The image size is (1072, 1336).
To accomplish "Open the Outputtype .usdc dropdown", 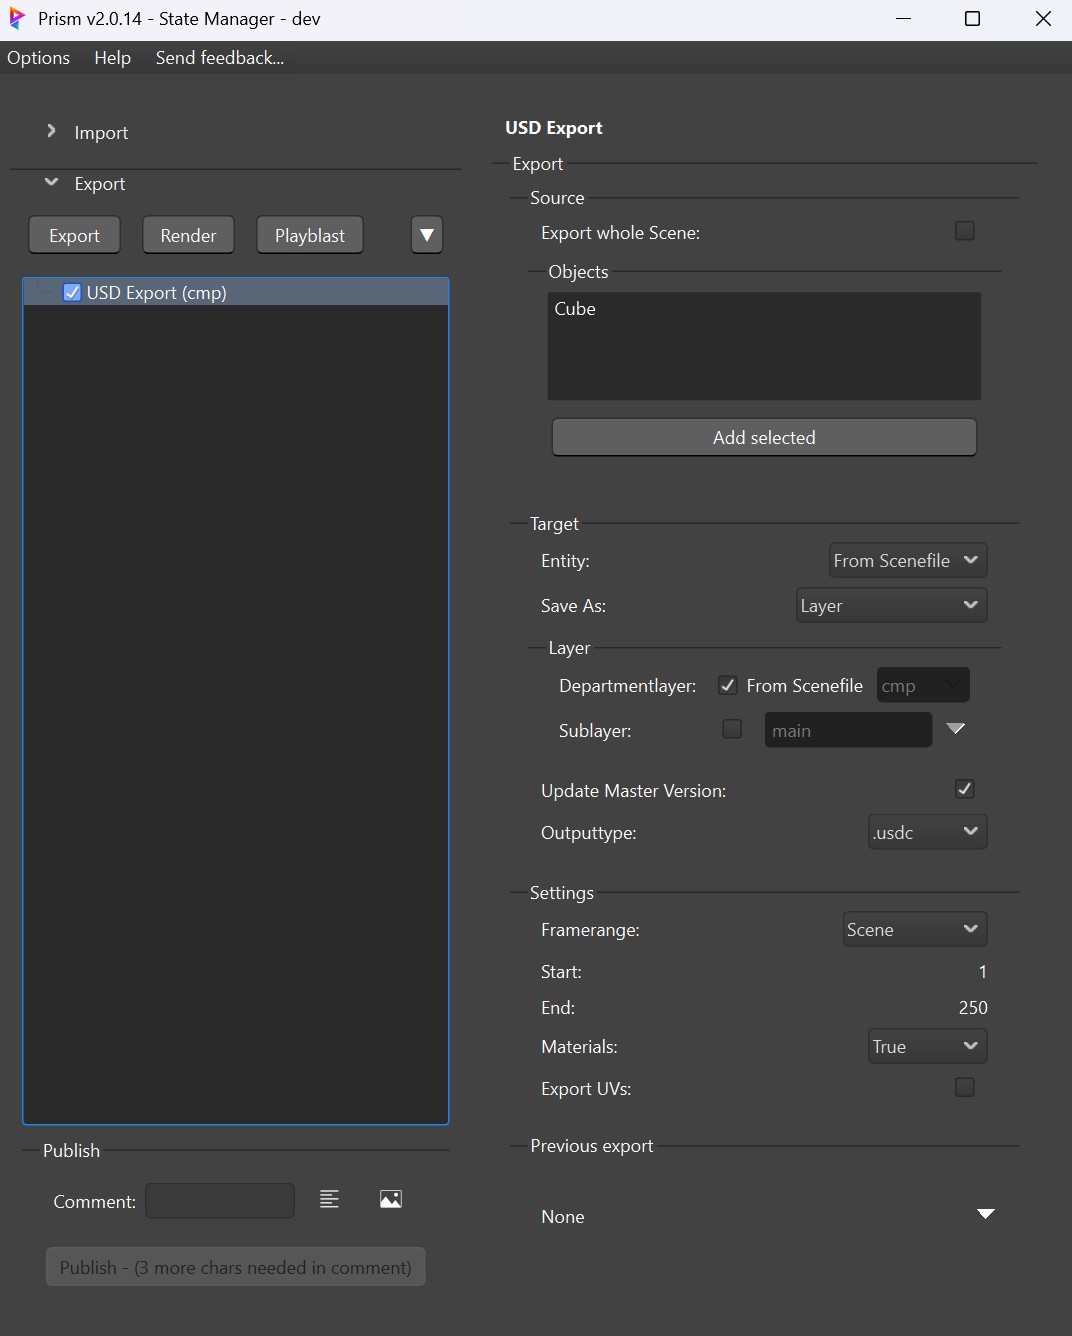I will 927,832.
